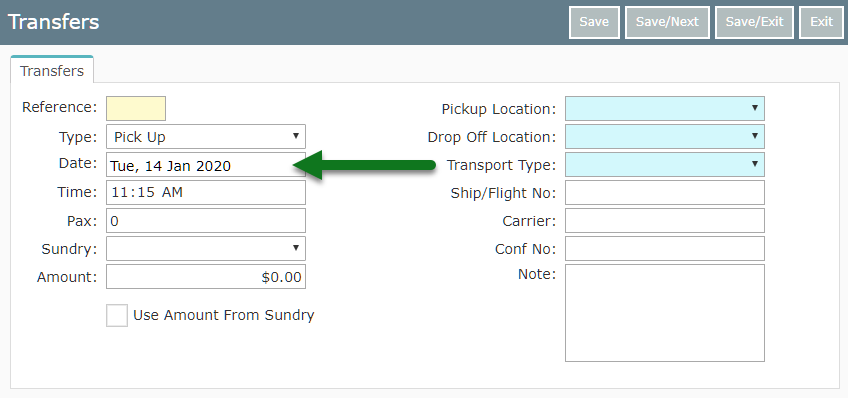Exit the Transfers form

(x=821, y=22)
